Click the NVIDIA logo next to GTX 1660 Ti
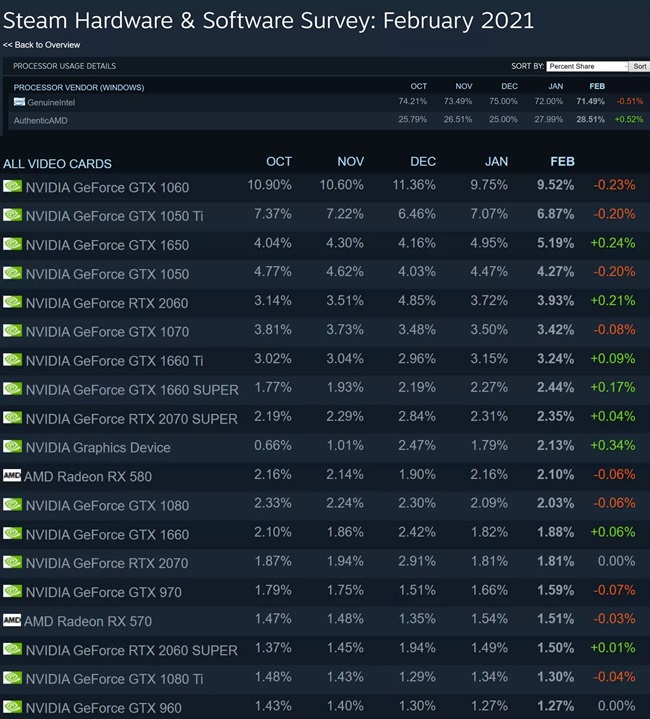Image resolution: width=650 pixels, height=719 pixels. coord(12,360)
